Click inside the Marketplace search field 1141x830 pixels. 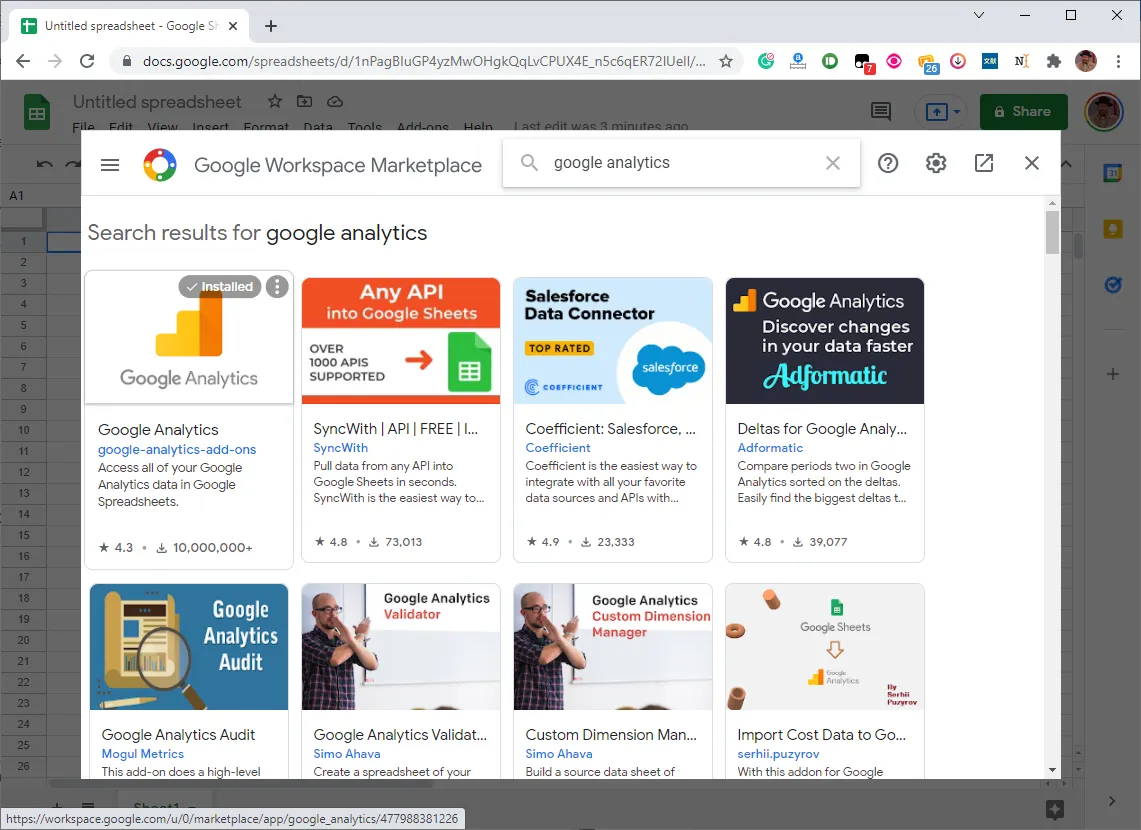click(x=682, y=163)
